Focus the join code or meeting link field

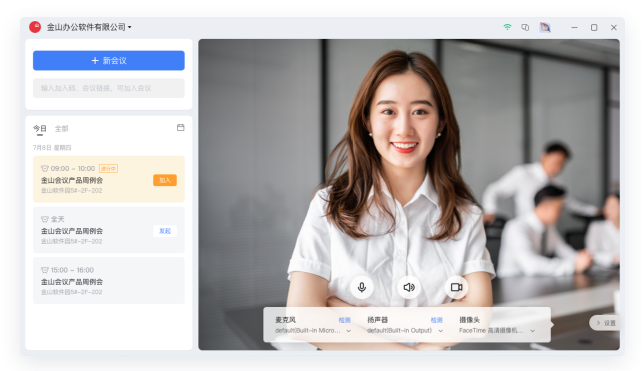(109, 88)
